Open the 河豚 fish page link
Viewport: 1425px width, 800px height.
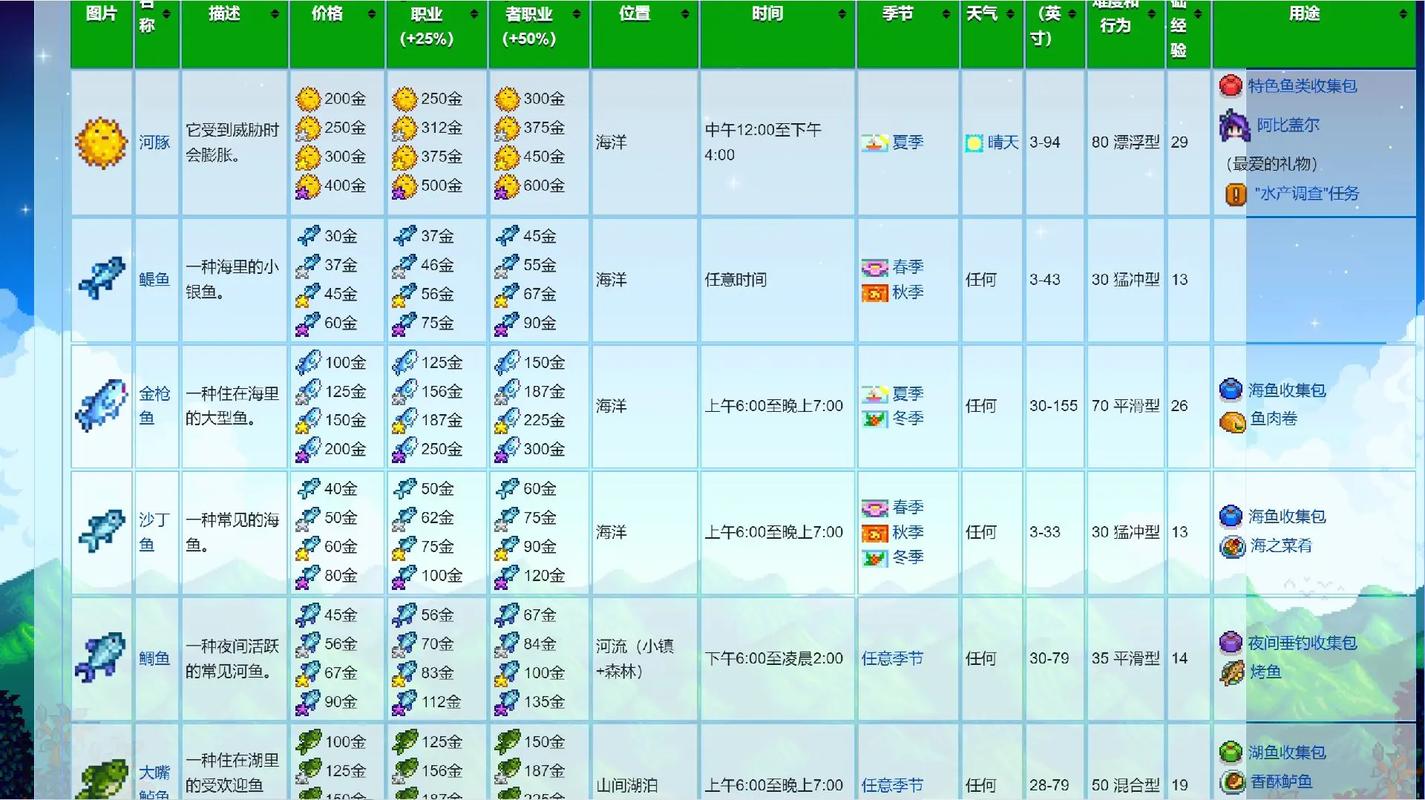154,143
